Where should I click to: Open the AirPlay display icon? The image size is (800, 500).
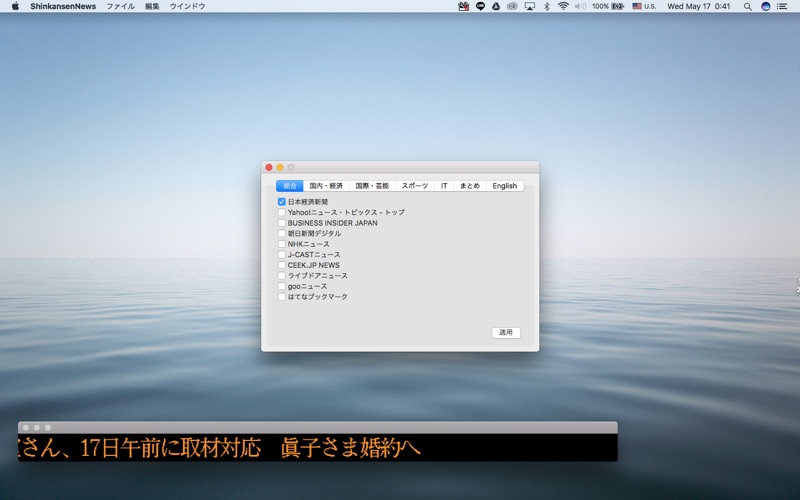[530, 6]
